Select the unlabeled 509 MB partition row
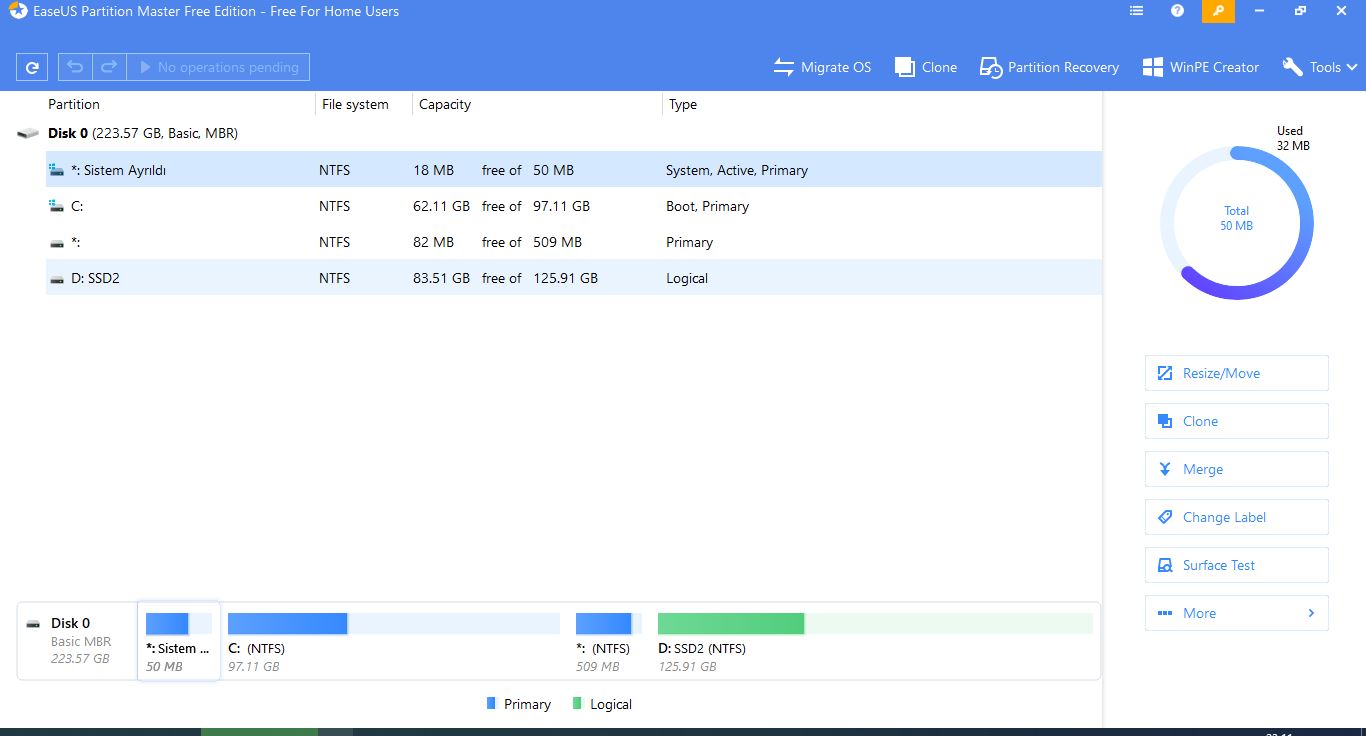Screen dimensions: 1366x736 [574, 242]
